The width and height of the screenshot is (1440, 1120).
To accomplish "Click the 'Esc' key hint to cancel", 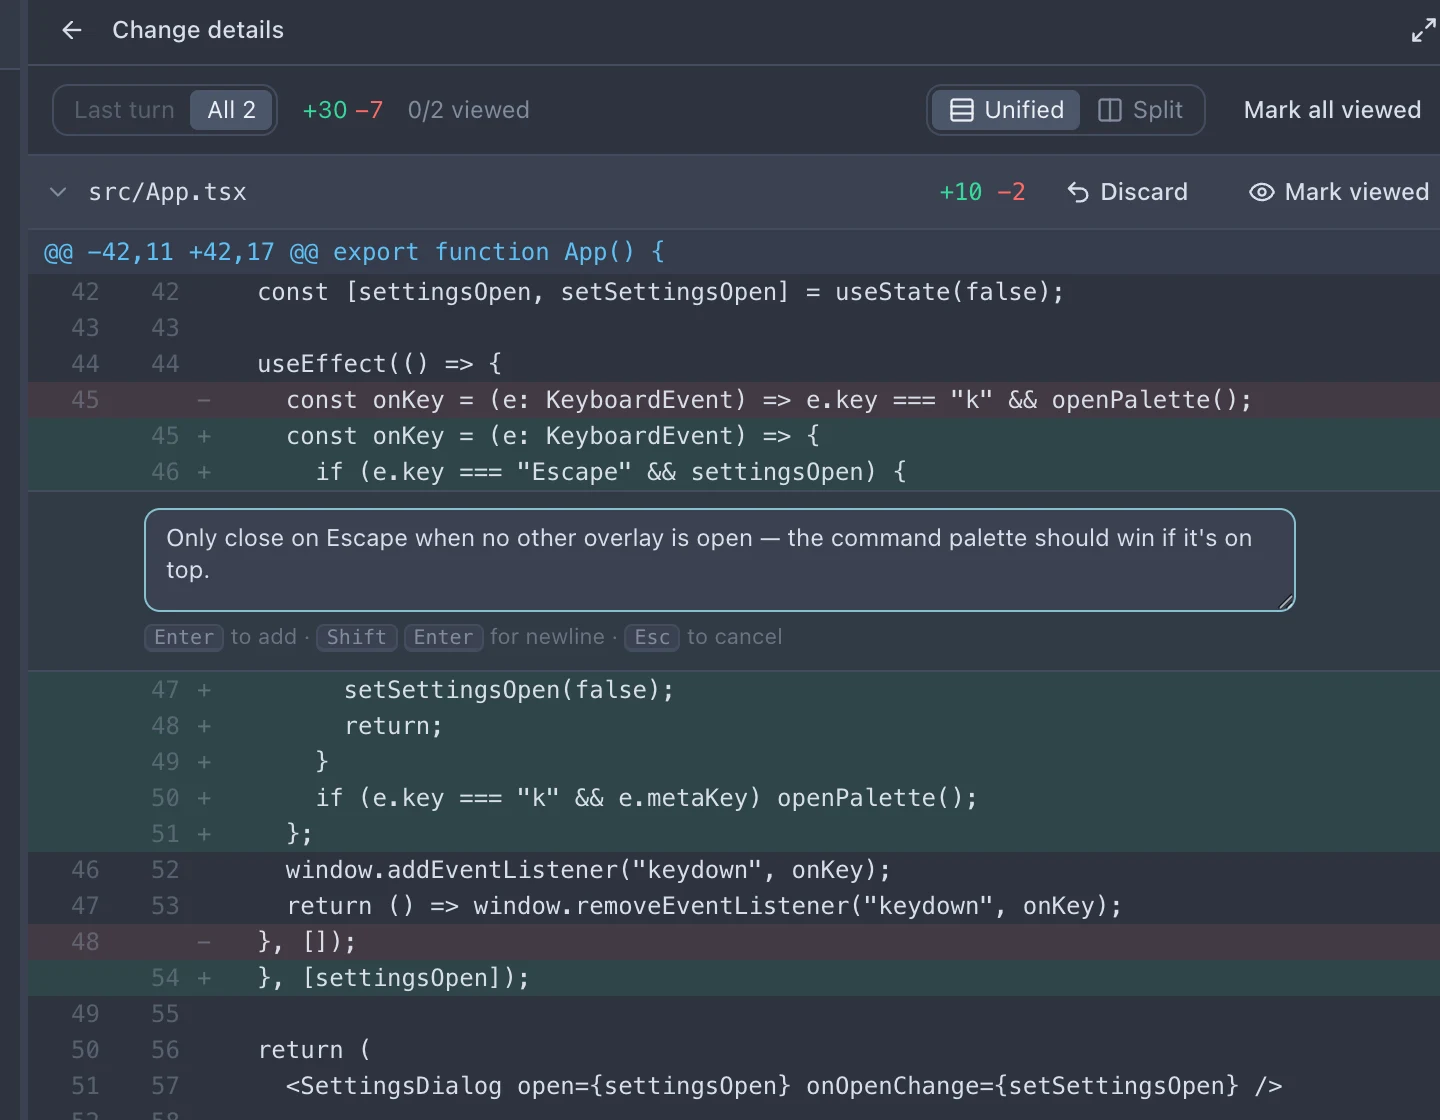I will pyautogui.click(x=652, y=637).
